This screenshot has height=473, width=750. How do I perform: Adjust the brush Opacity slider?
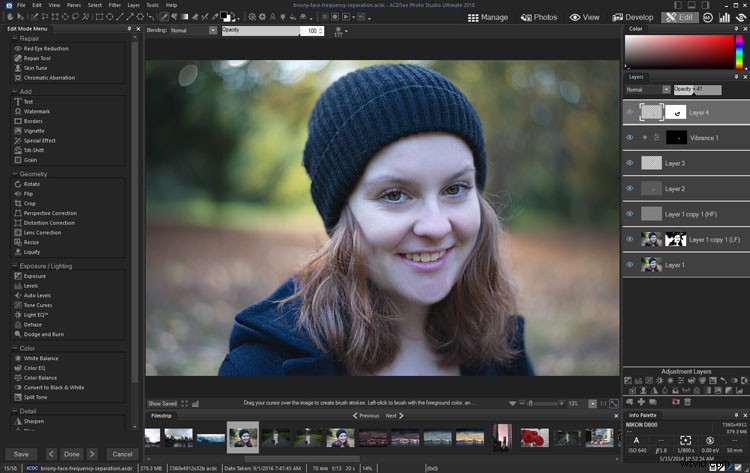(x=261, y=31)
